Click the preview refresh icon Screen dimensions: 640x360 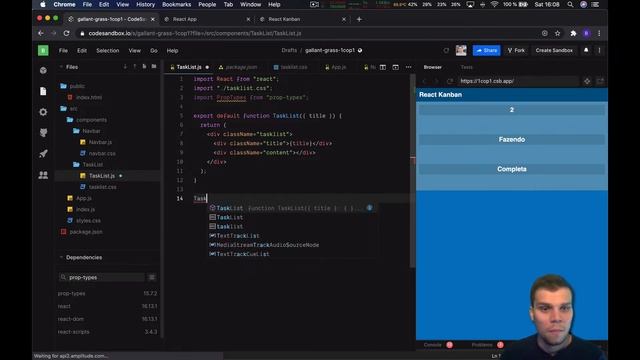coord(450,81)
